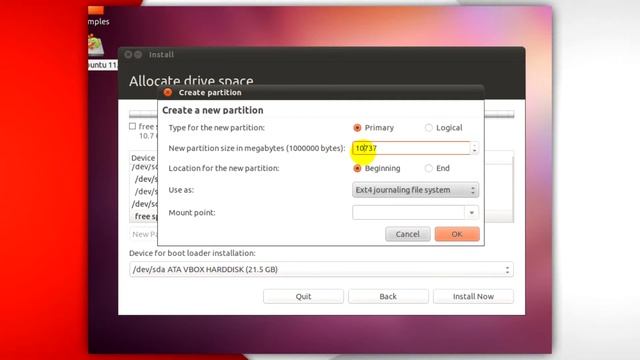Click the Mount point text field

coord(408,213)
